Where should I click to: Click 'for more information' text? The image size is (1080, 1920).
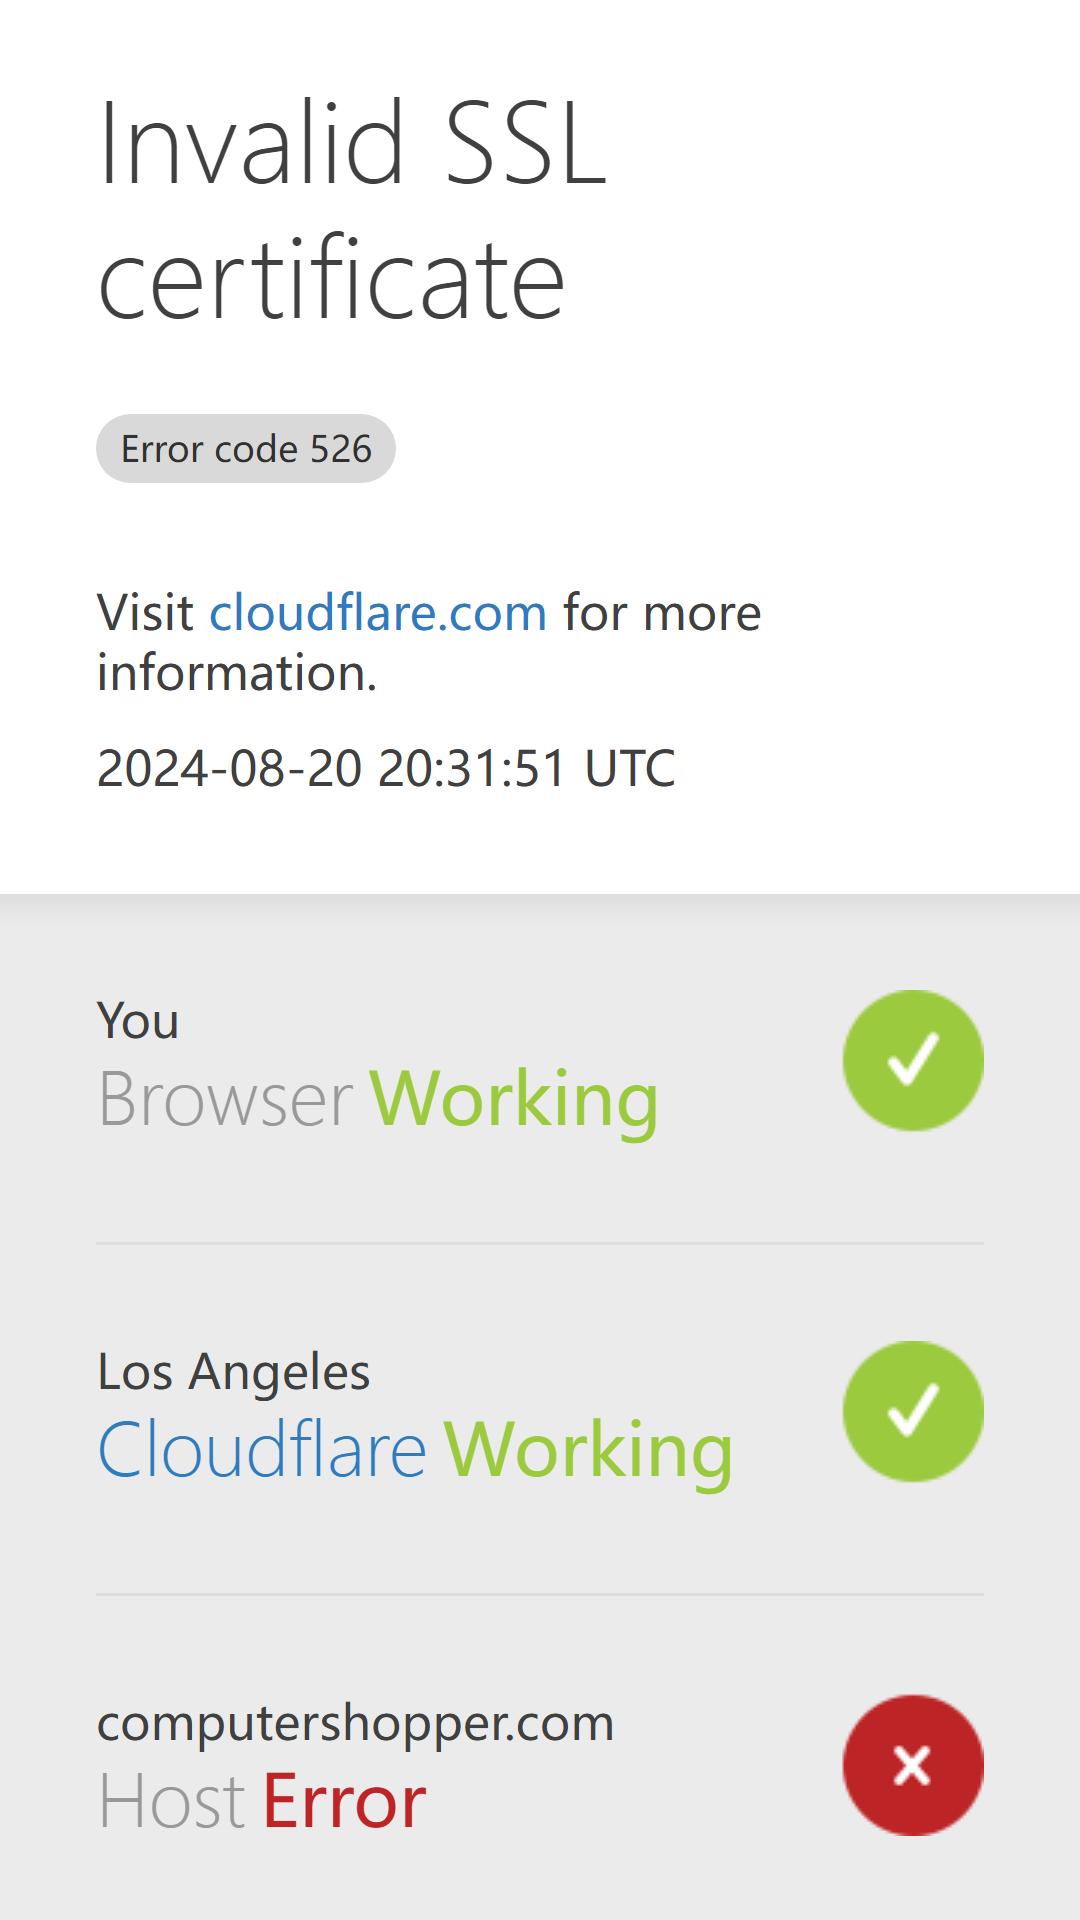point(429,642)
